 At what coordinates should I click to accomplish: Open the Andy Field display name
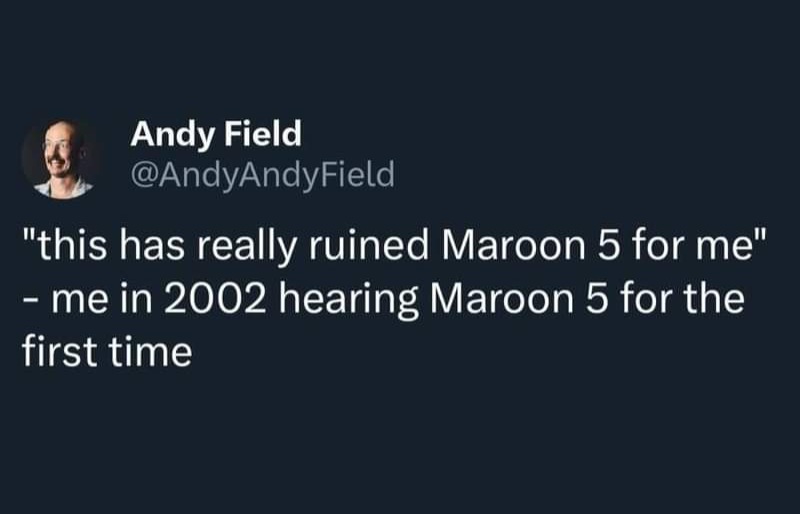coord(216,133)
